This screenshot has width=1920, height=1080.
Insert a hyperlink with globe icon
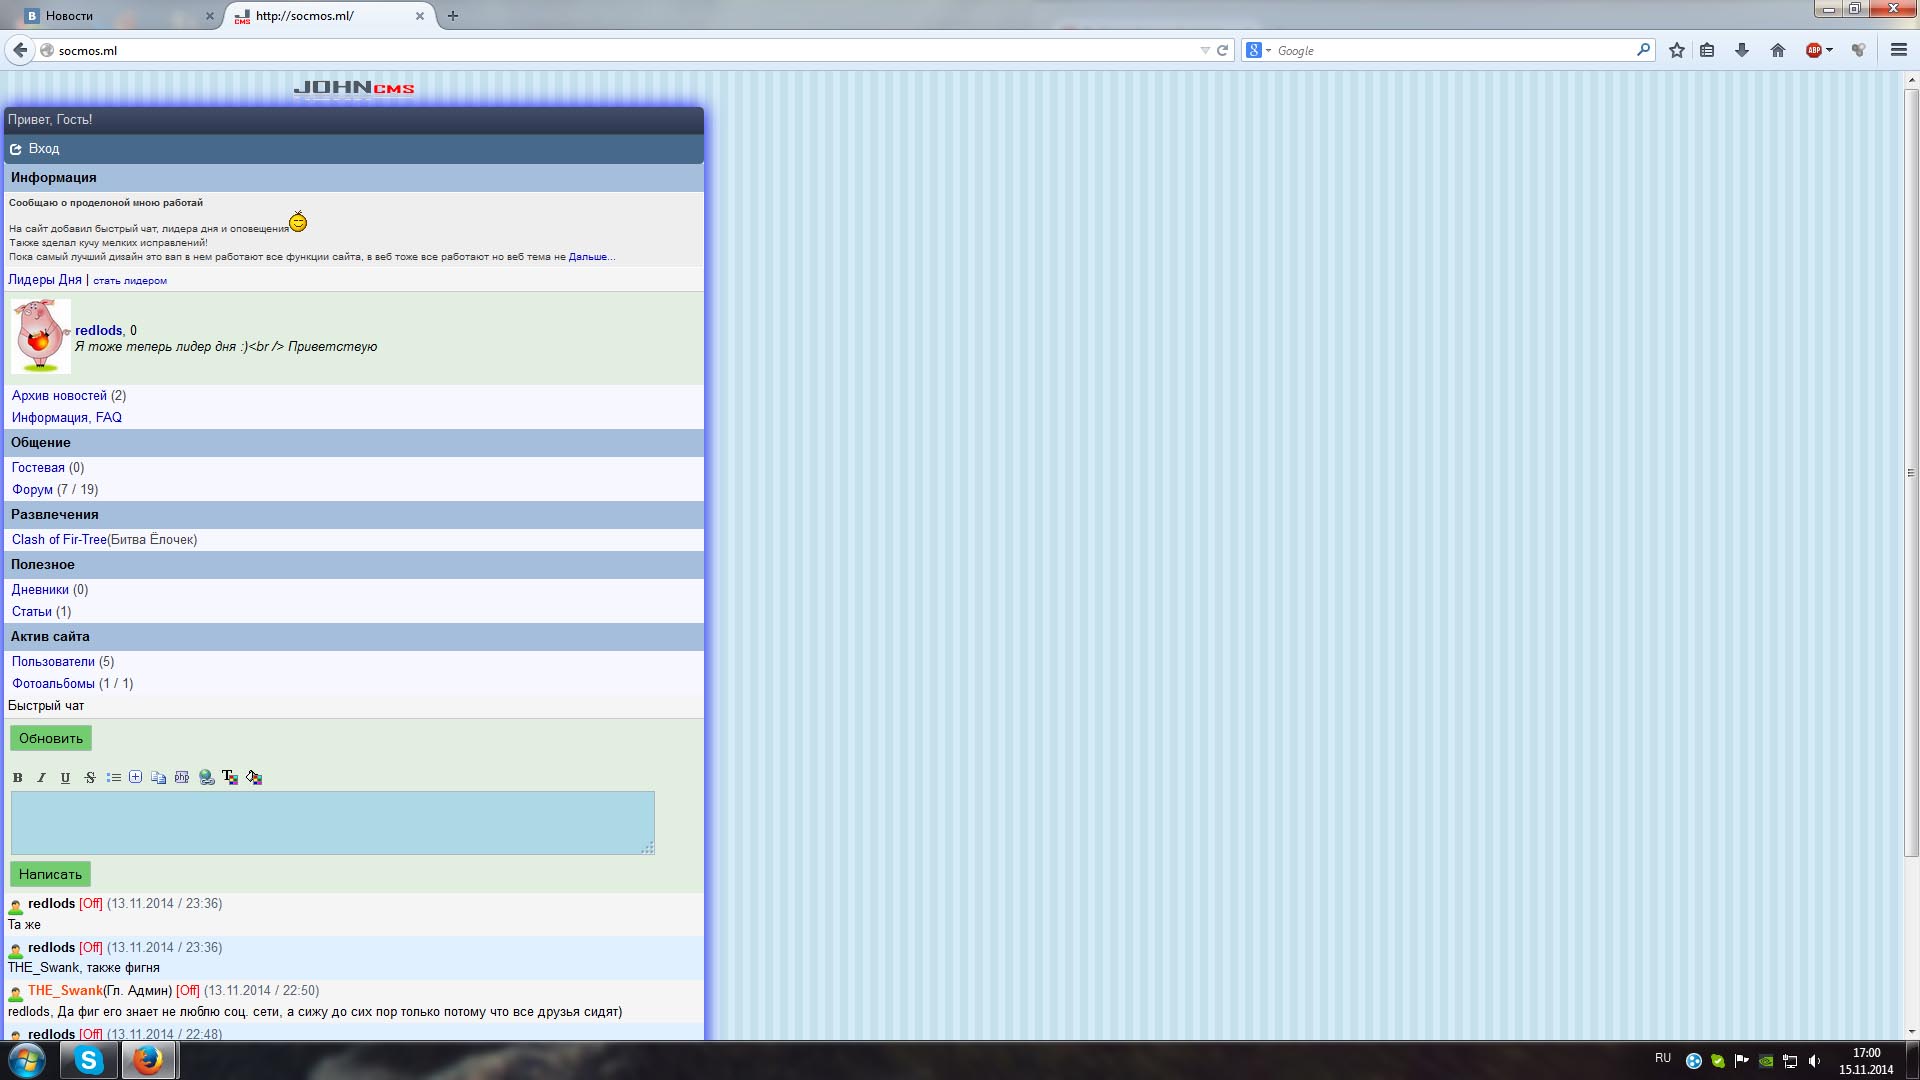tap(206, 777)
